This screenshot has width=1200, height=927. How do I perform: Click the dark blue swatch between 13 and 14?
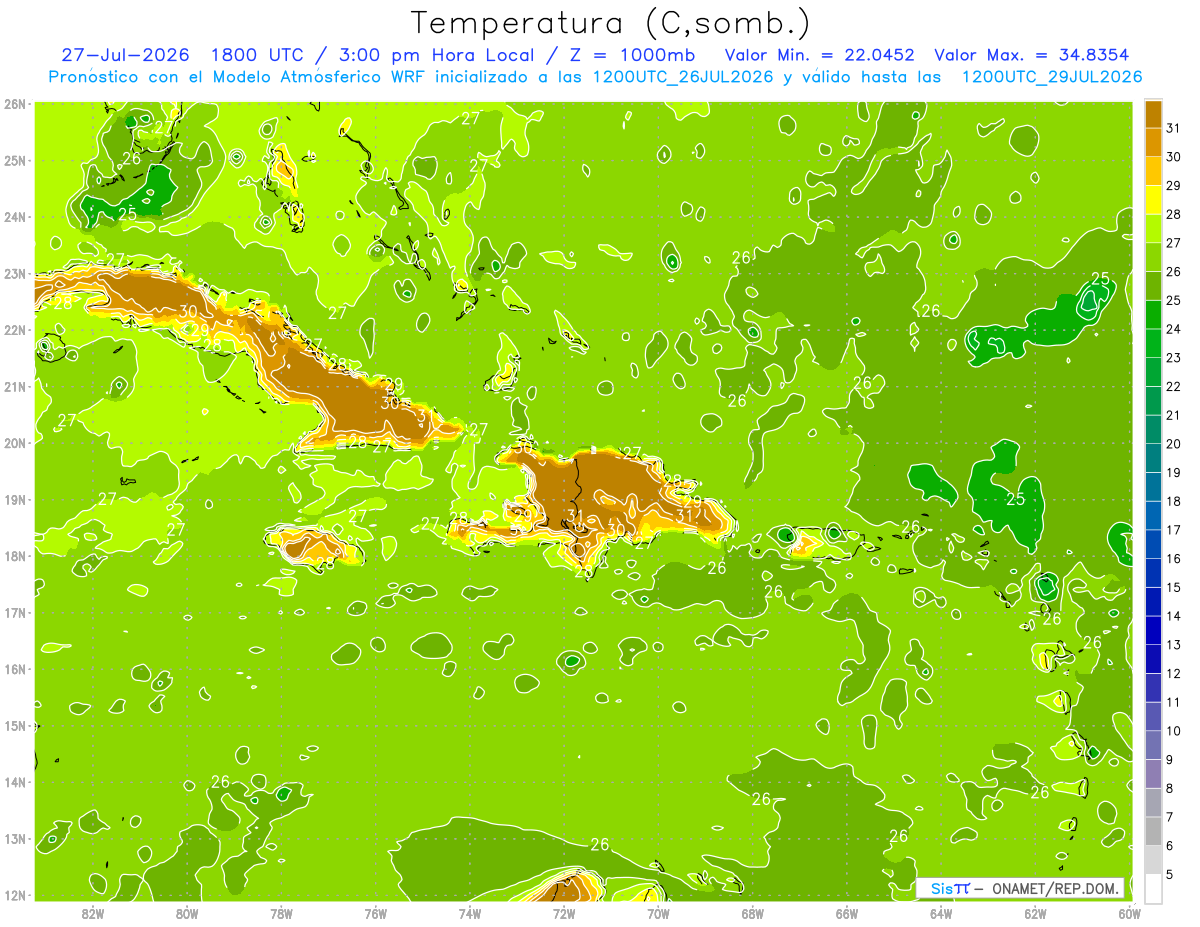(1153, 630)
